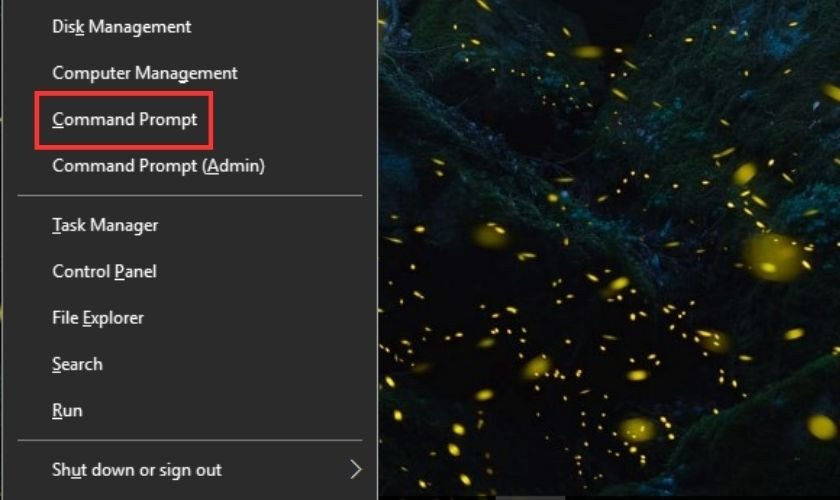
Task: Open Command Prompt (Admin)
Action: (158, 166)
